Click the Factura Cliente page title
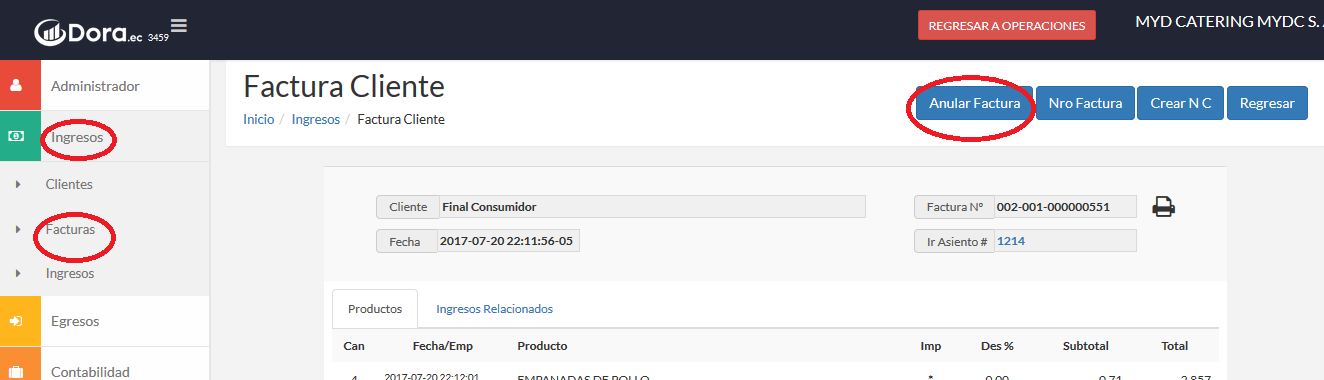This screenshot has height=380, width=1324. (344, 86)
